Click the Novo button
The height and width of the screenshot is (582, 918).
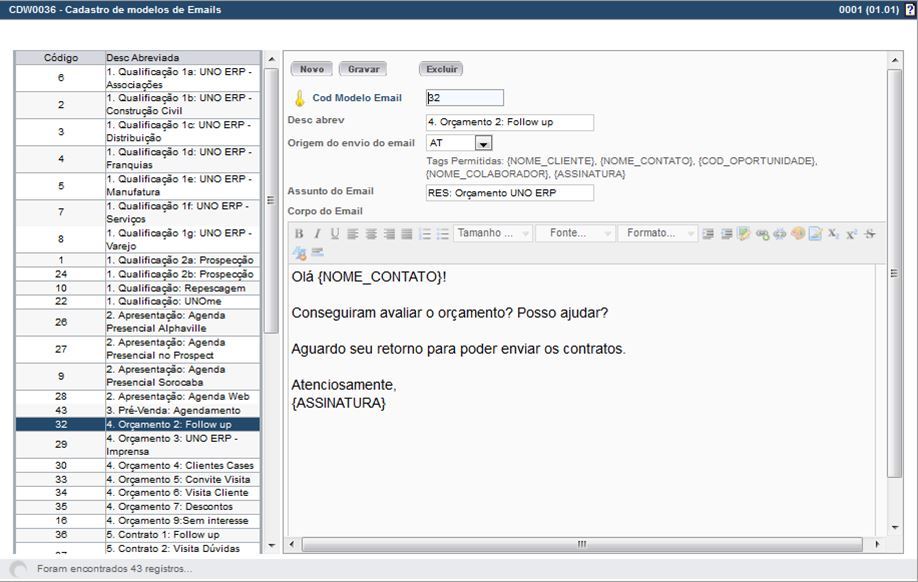tap(312, 69)
